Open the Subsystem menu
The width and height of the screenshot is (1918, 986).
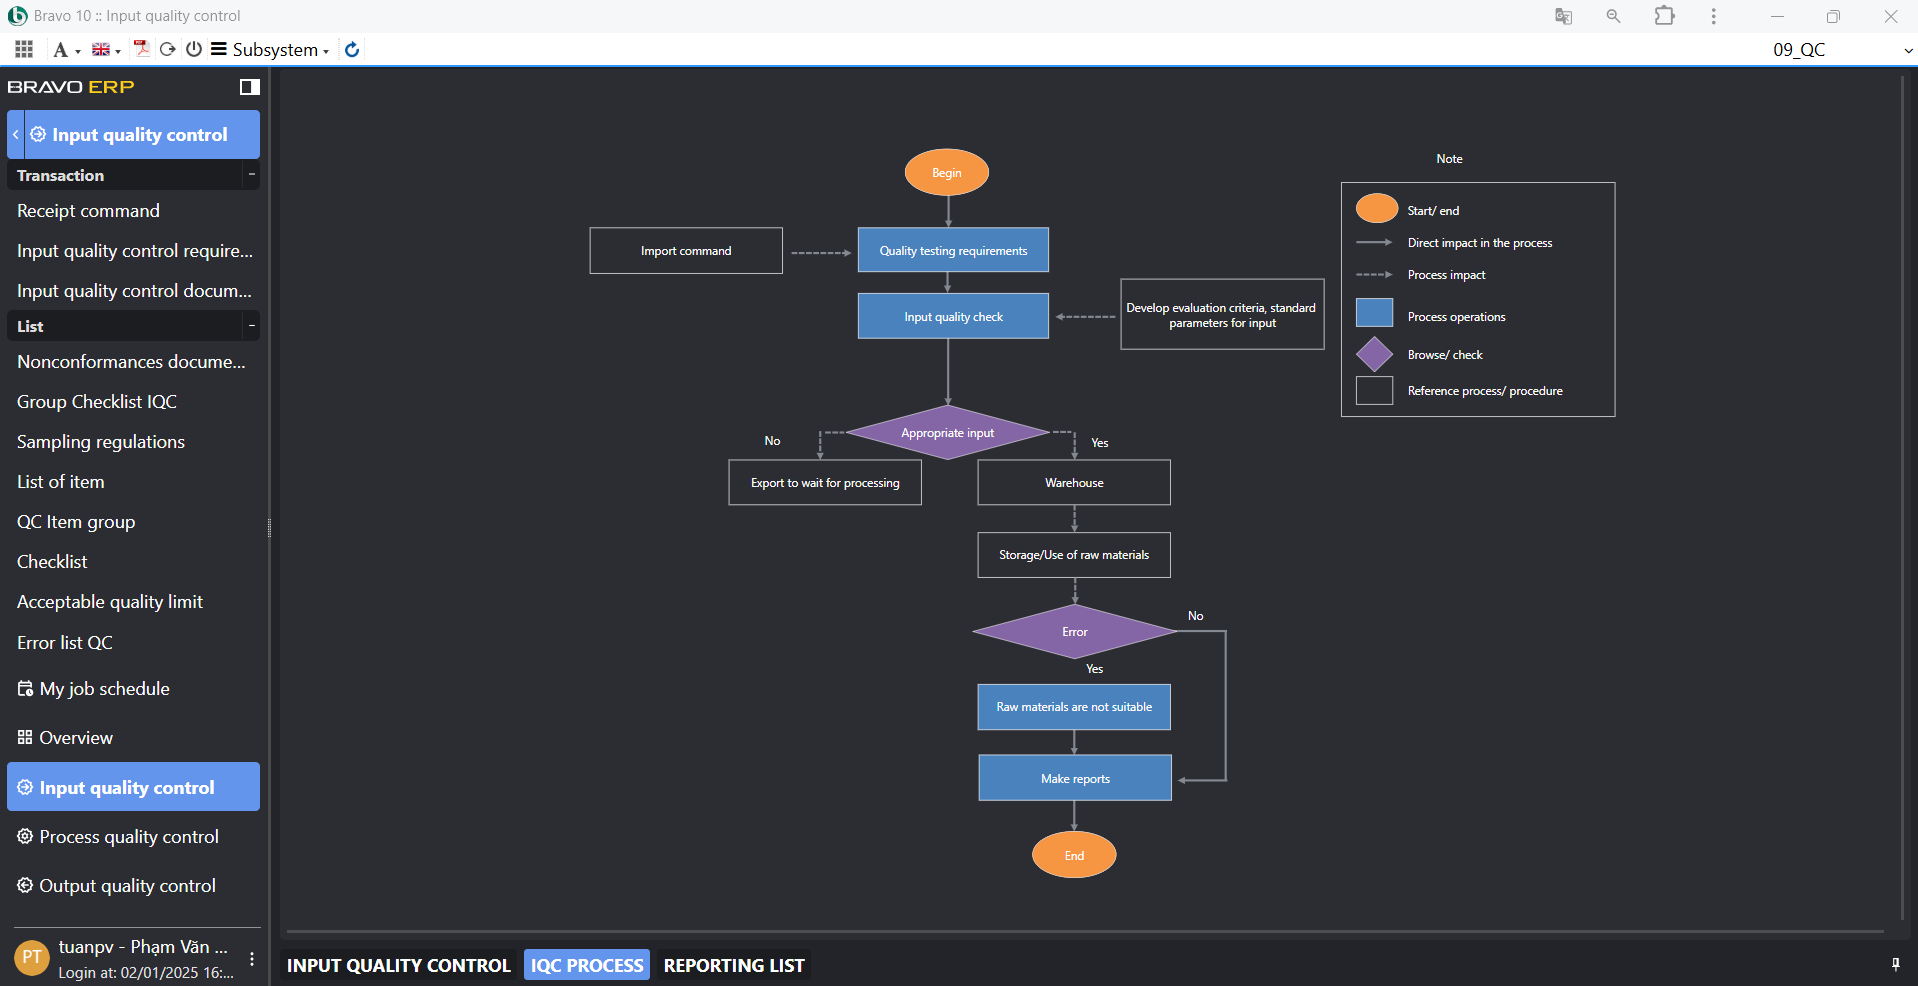pyautogui.click(x=270, y=49)
